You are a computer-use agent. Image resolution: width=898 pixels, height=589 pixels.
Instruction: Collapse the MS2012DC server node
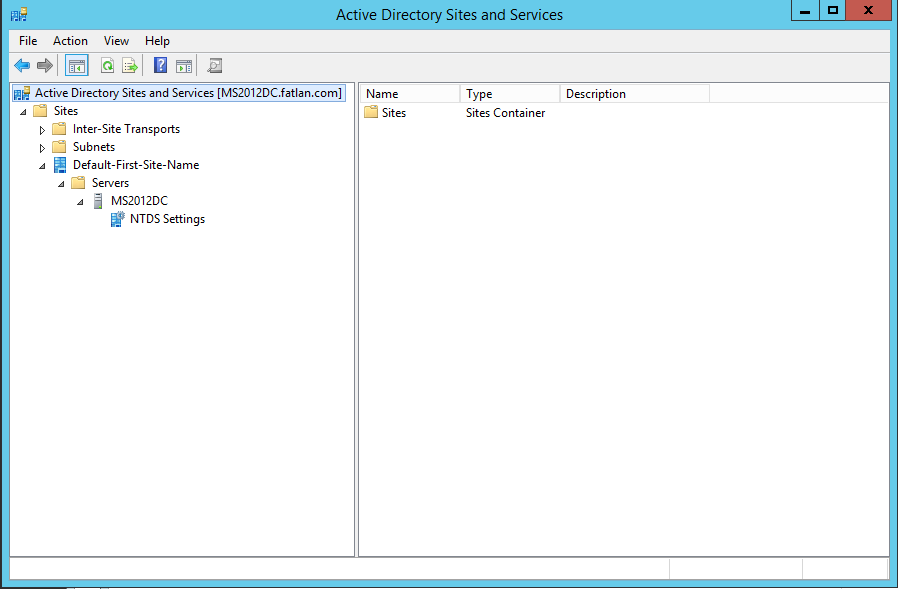pos(80,202)
